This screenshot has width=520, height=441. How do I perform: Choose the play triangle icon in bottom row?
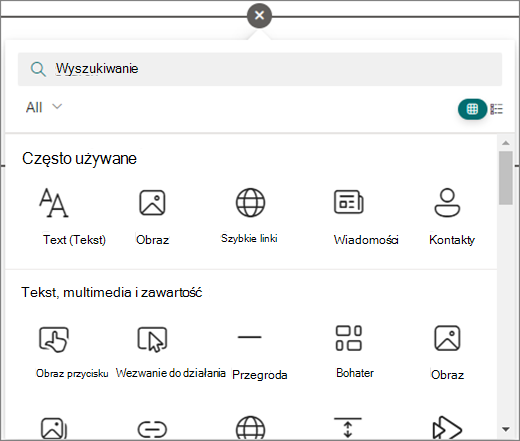tap(447, 427)
